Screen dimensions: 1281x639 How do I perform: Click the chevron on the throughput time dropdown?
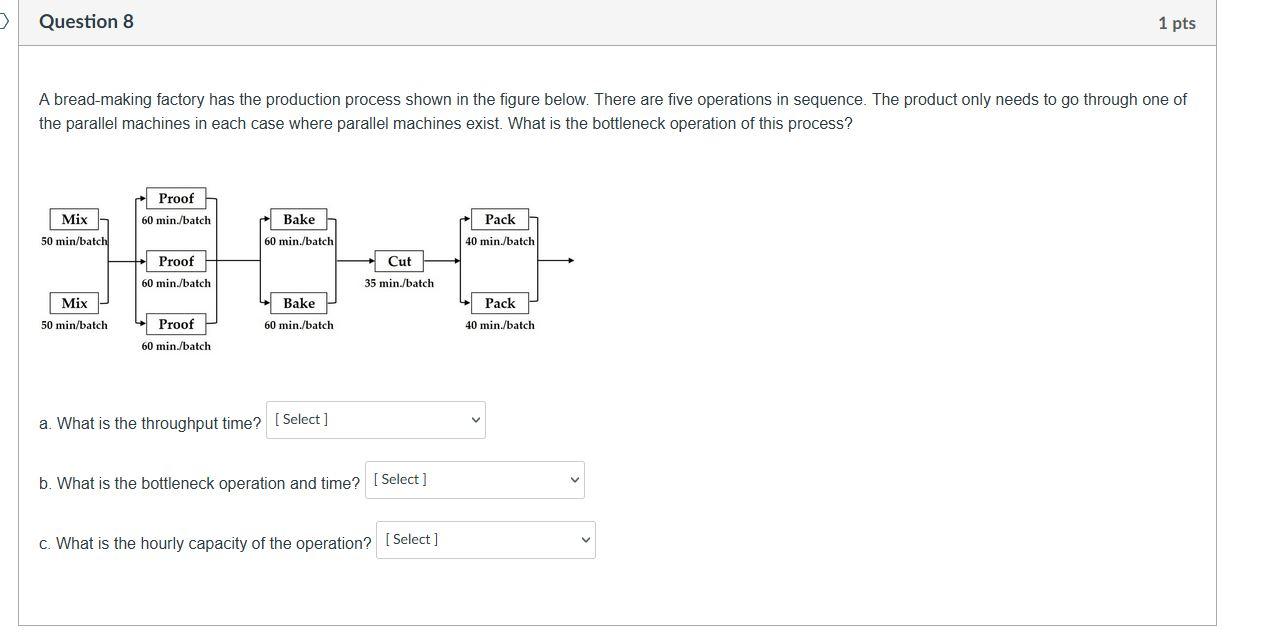coord(475,419)
